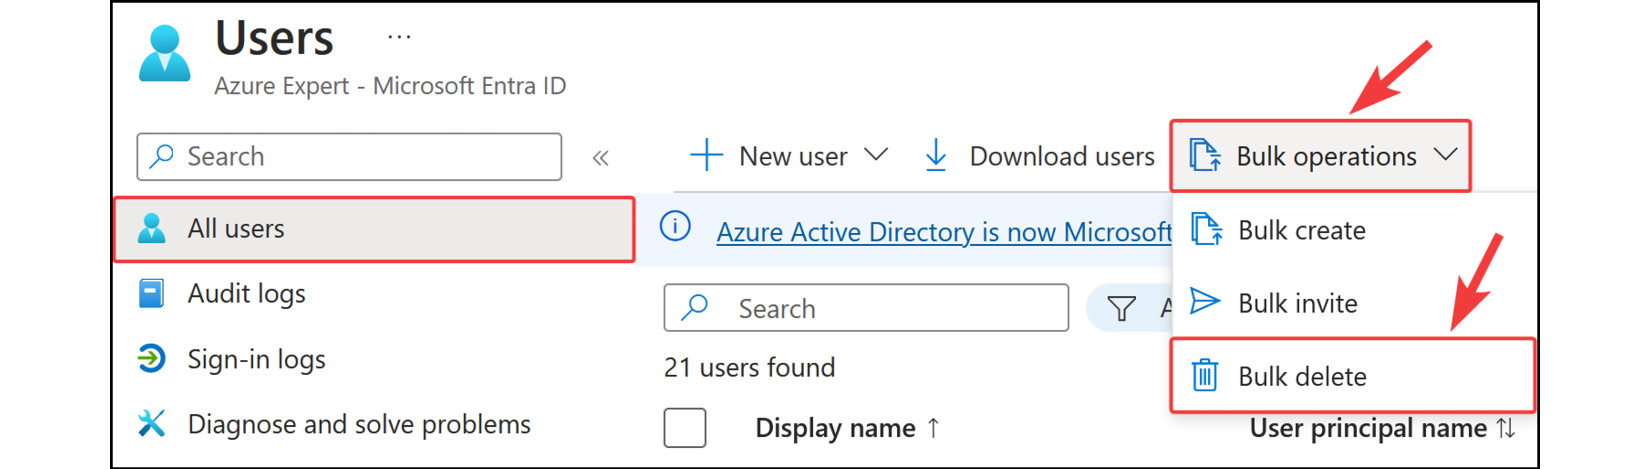
Task: Click the info icon in the banner
Action: click(x=675, y=227)
